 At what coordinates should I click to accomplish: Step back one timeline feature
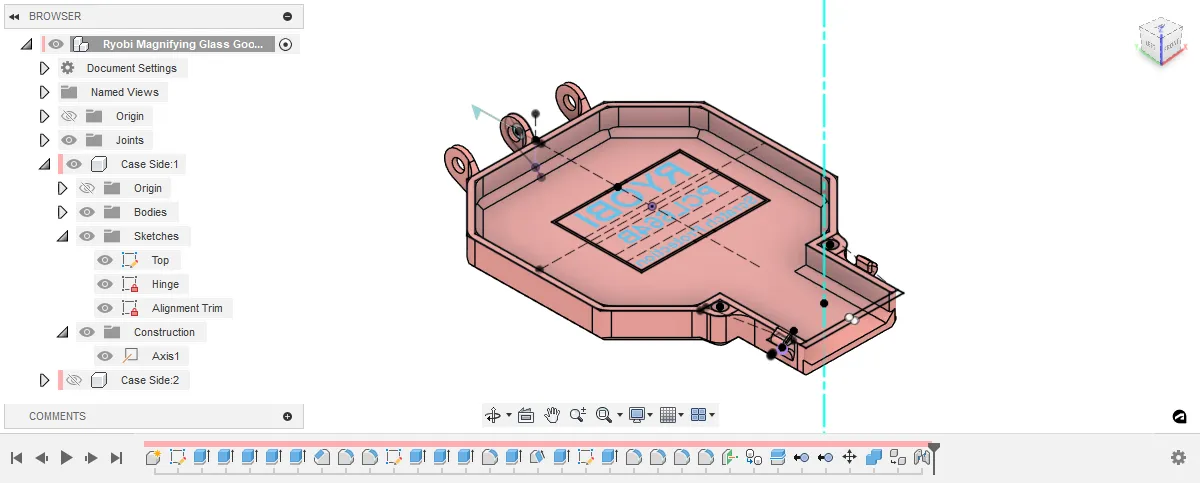(x=42, y=458)
